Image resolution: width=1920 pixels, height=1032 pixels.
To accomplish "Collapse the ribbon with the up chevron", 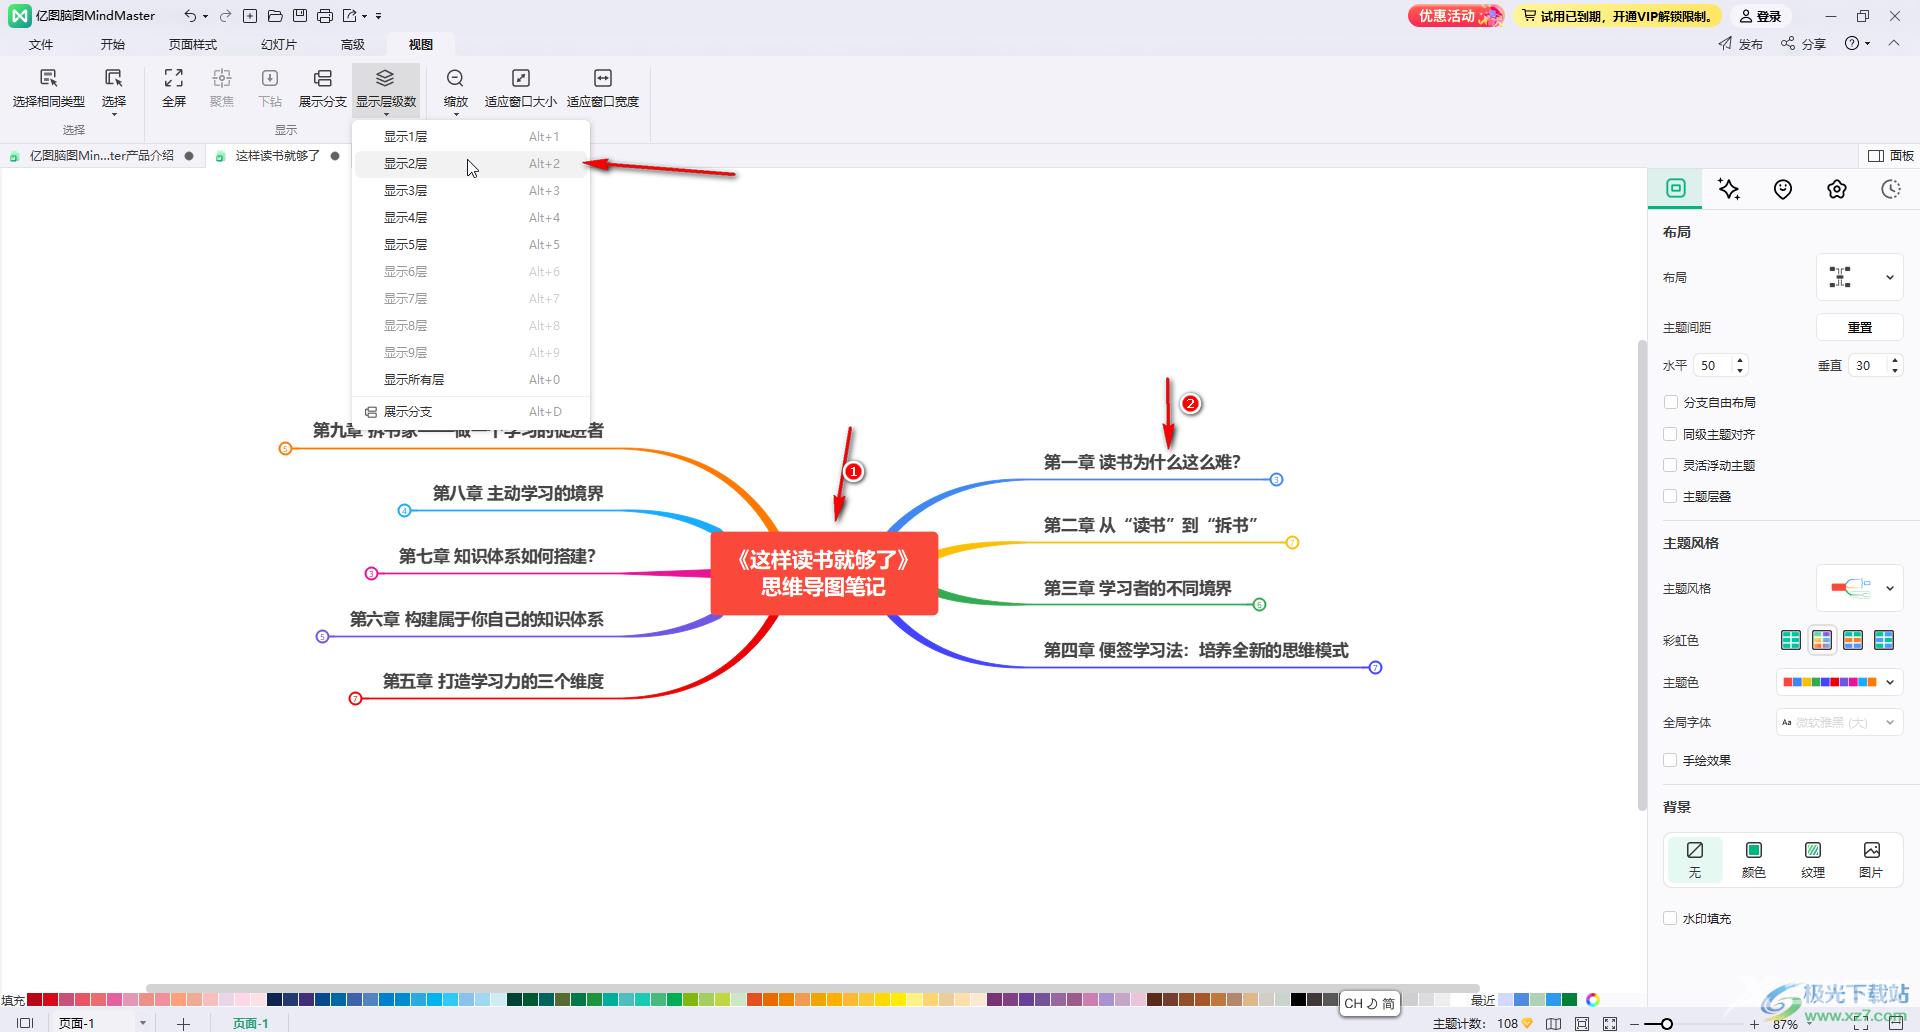I will coord(1894,43).
